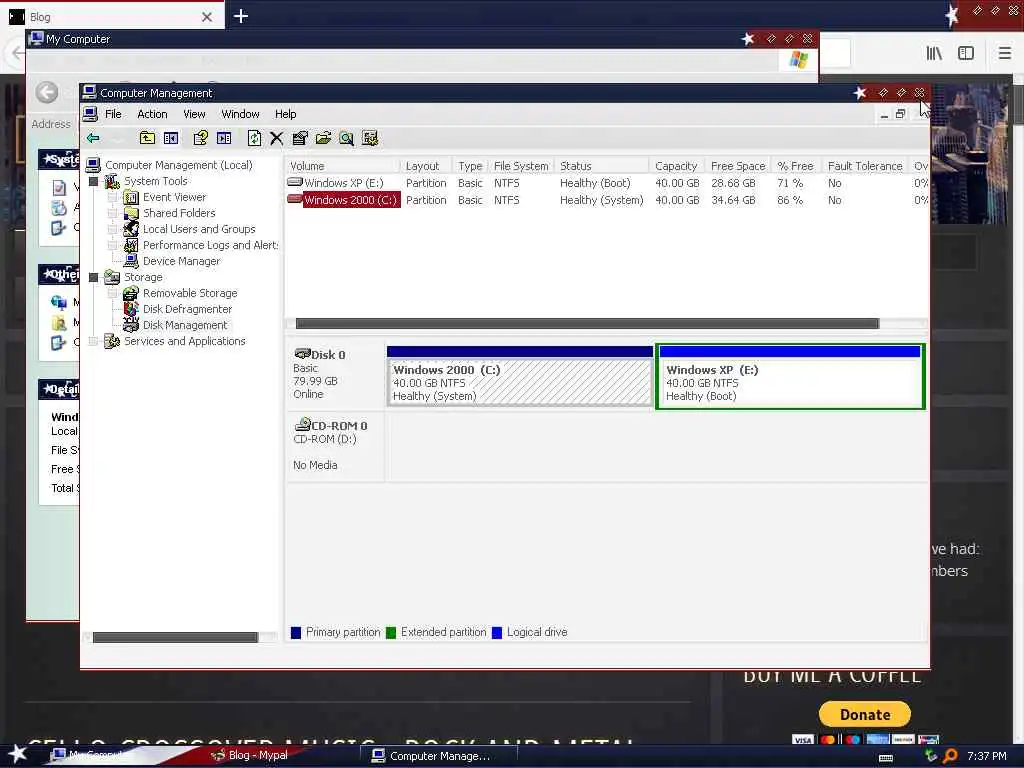
Task: Click the Start star button on taskbar
Action: click(x=18, y=754)
